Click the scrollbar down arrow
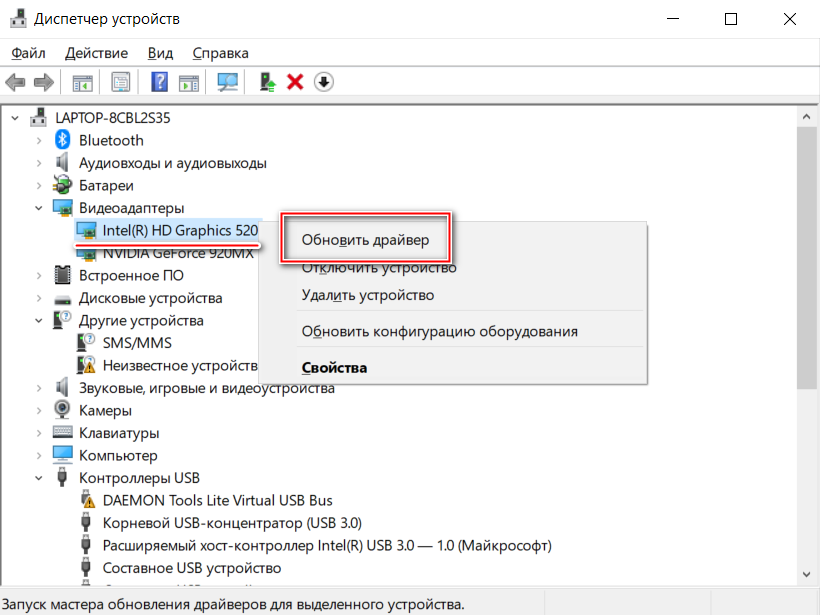Screen dimensions: 820x615 tap(806, 575)
